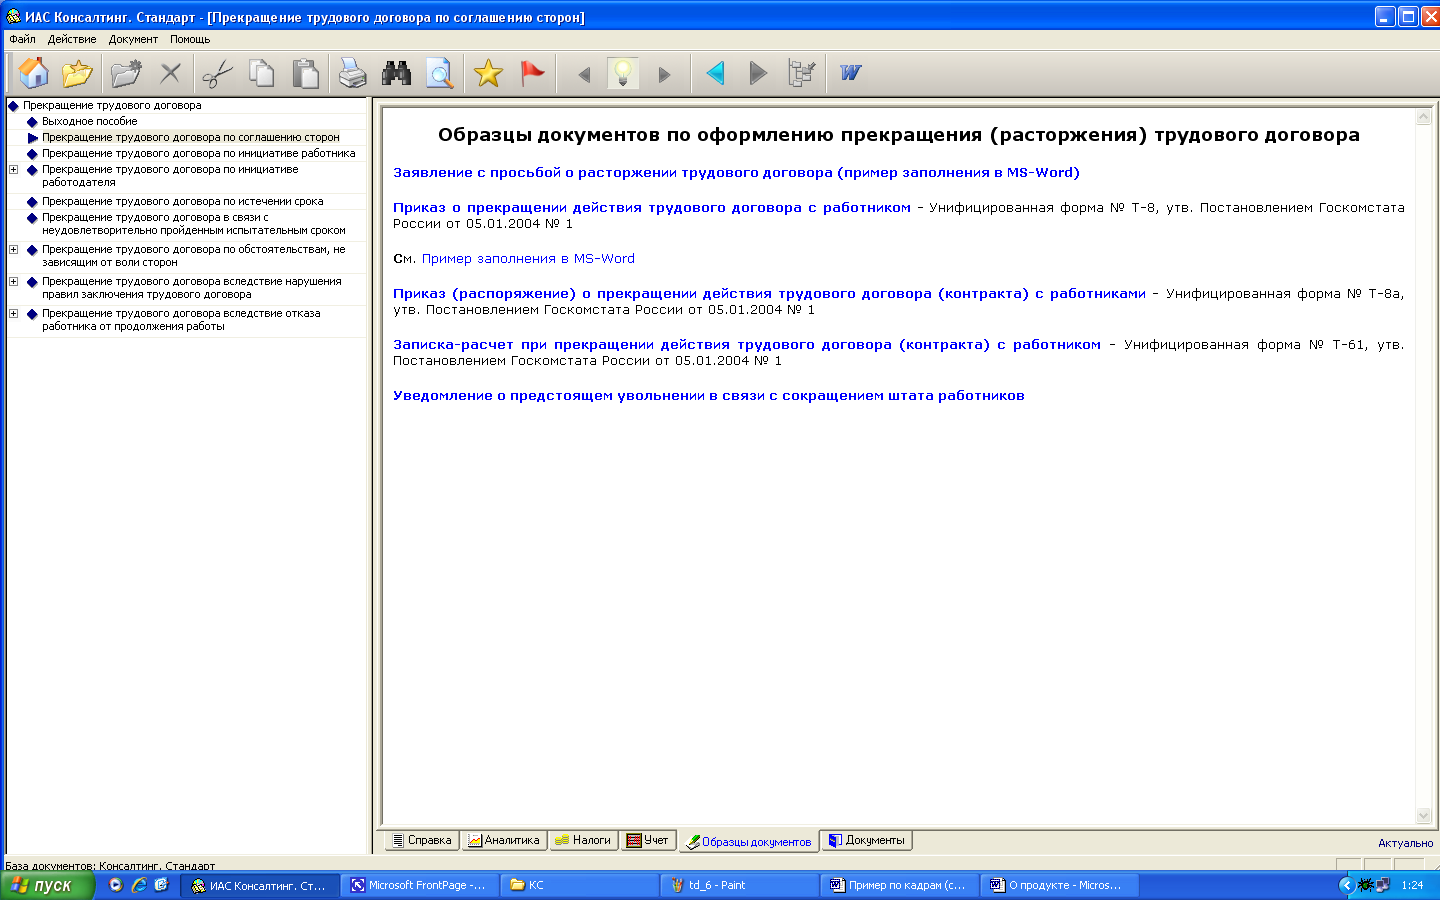Click the scissors cut icon

217,73
